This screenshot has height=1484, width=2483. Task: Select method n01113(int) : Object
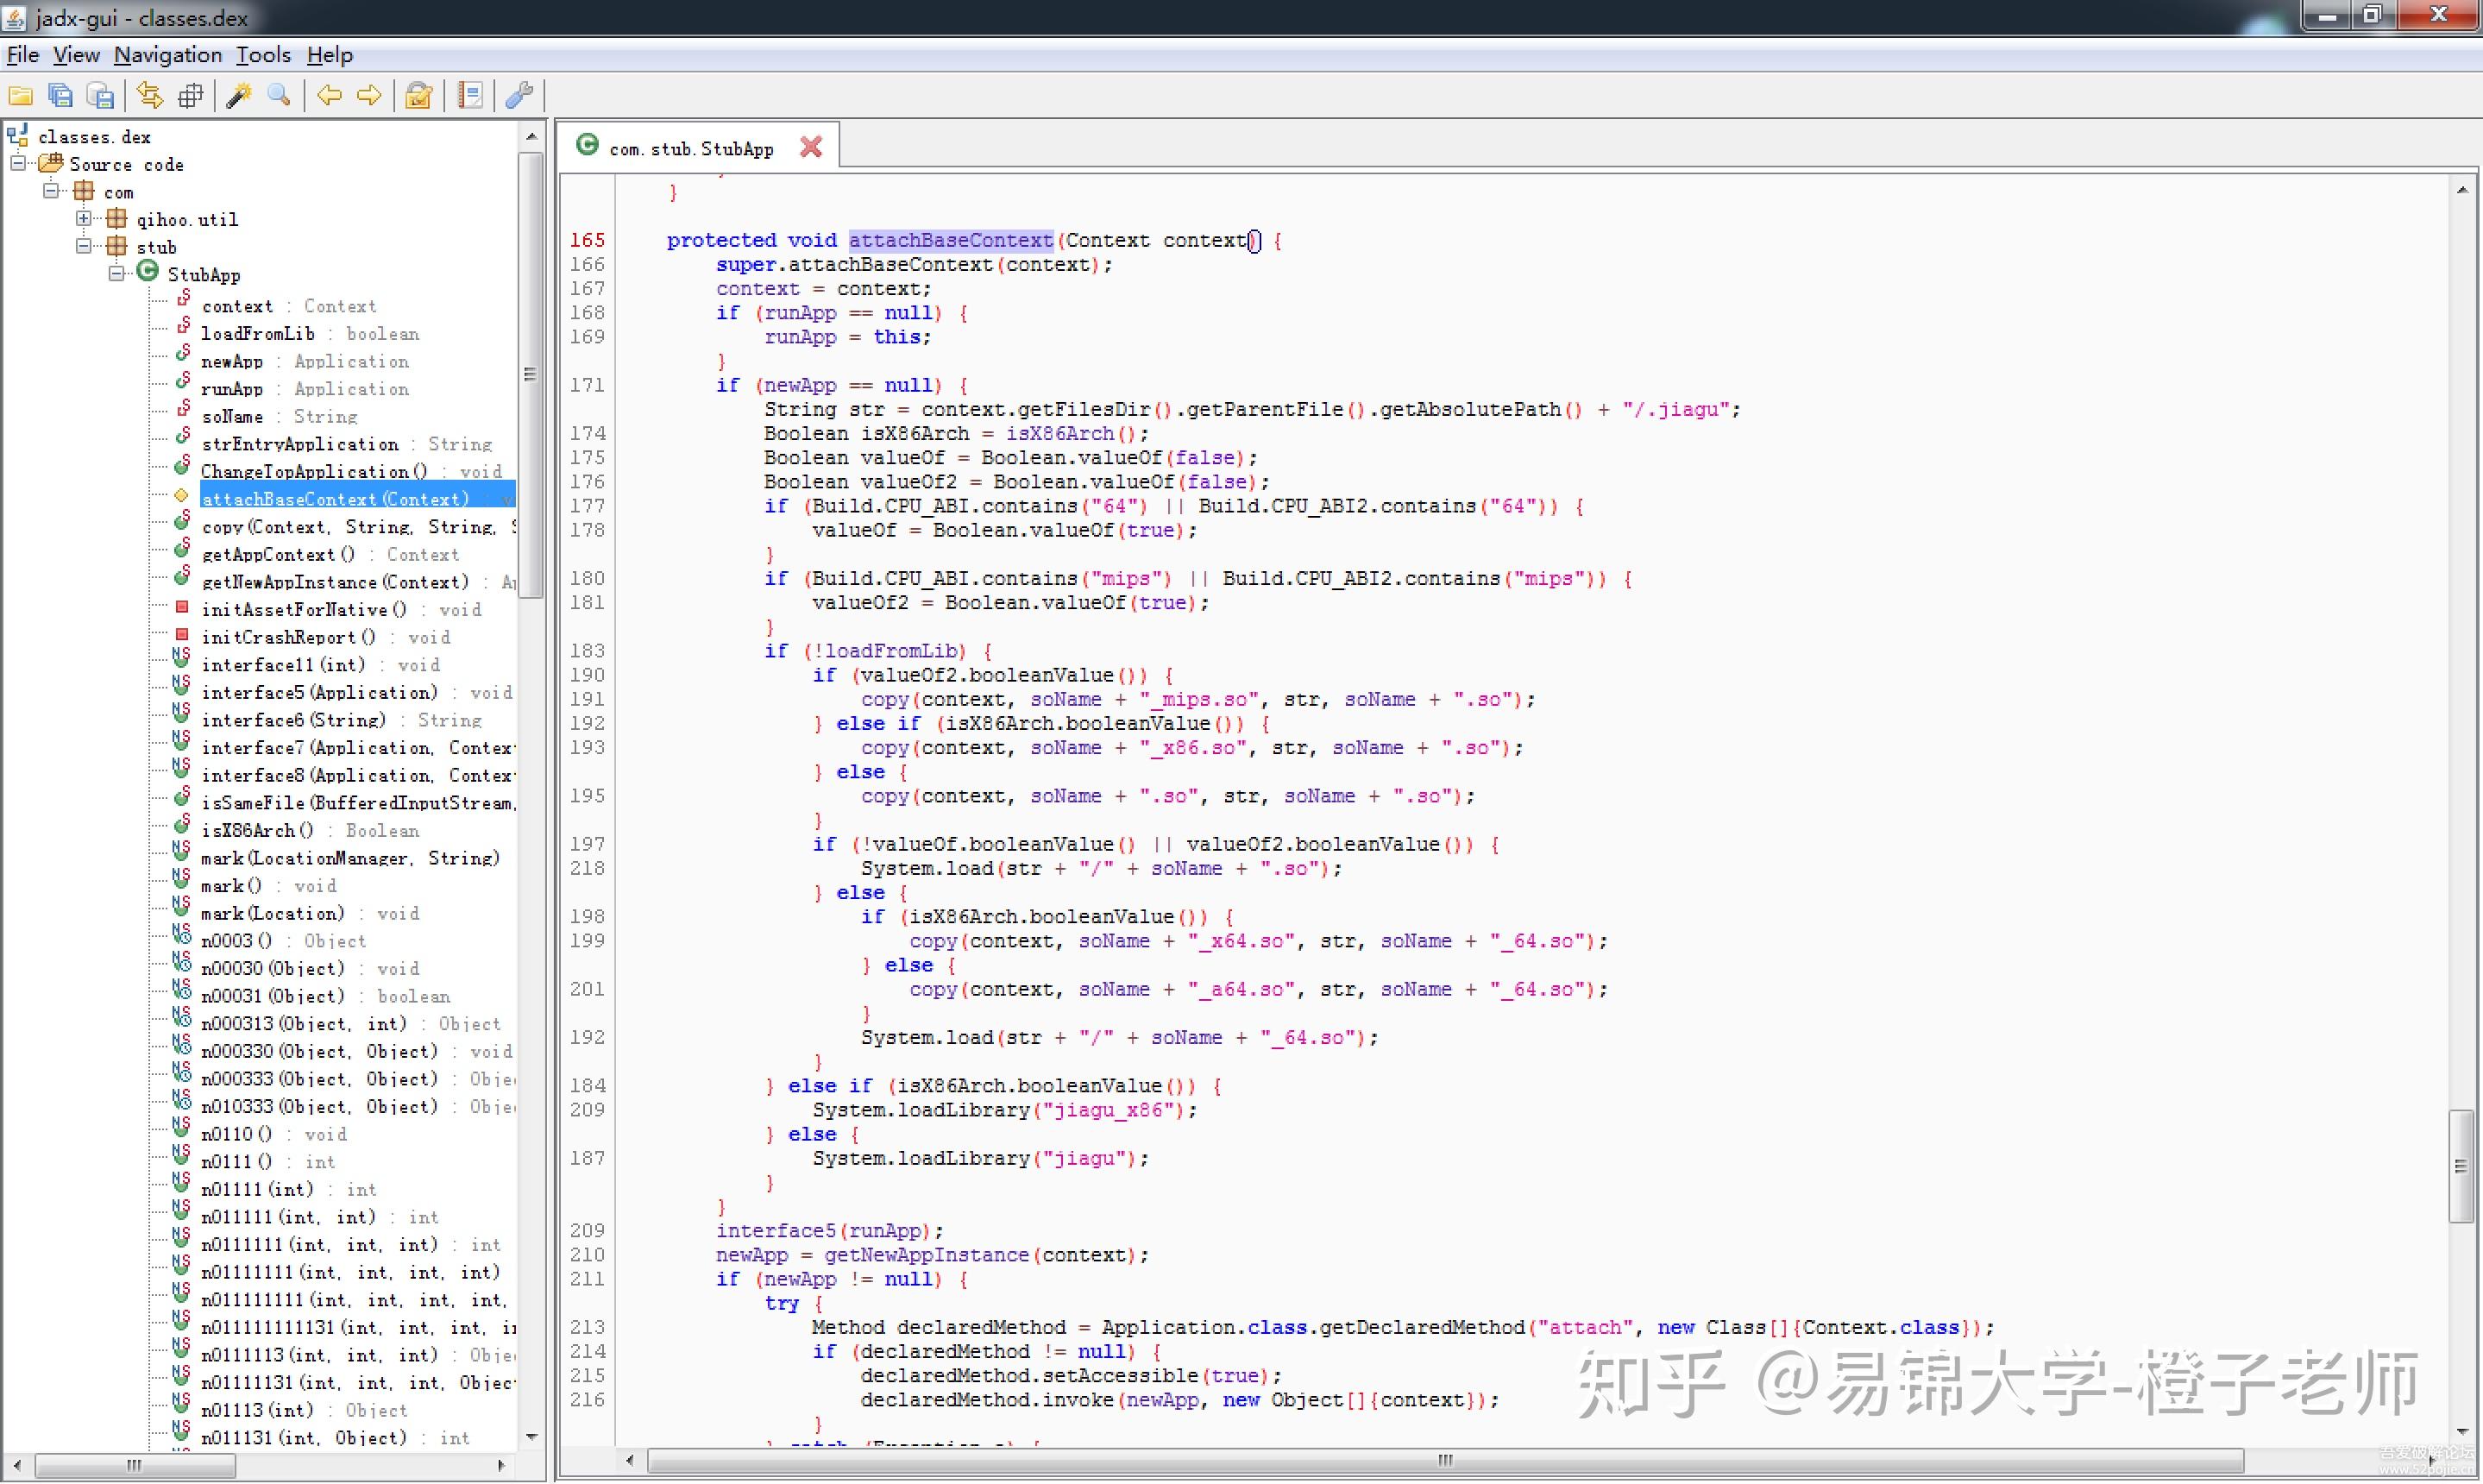(305, 1411)
